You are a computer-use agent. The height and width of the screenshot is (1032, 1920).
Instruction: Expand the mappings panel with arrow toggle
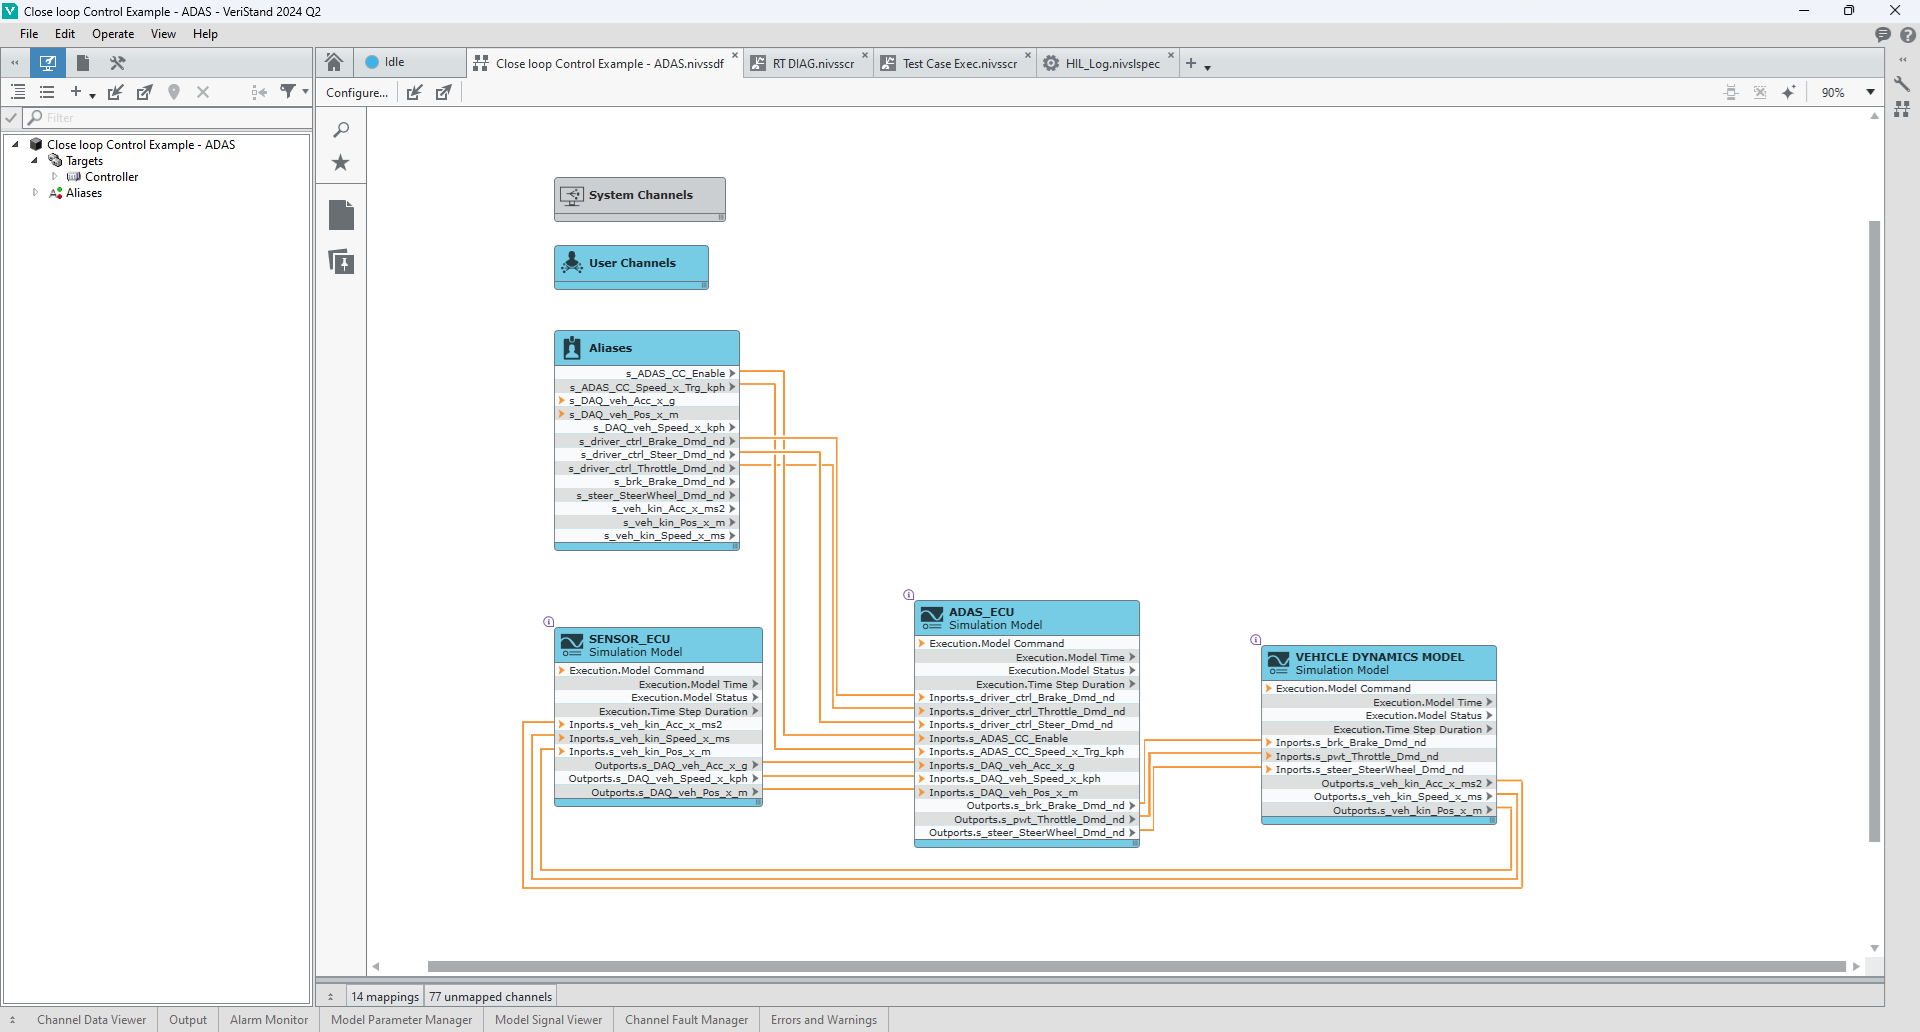[x=330, y=997]
